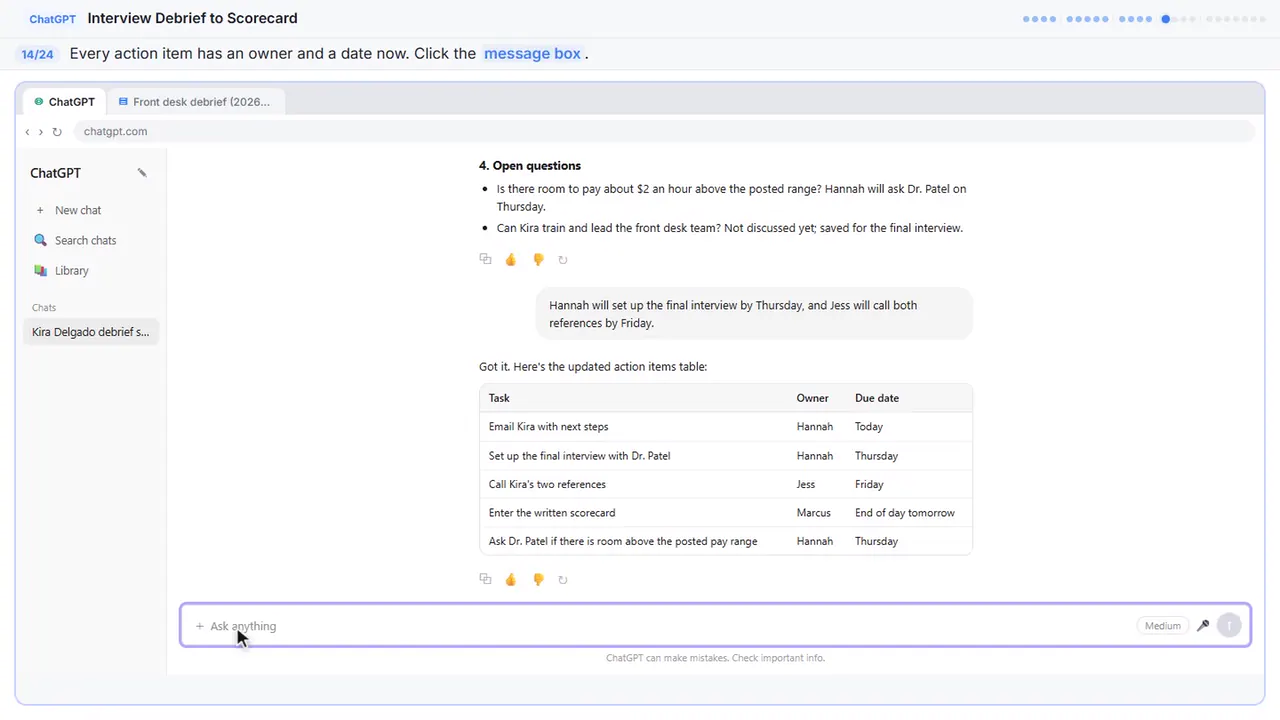Click the chatgpt.com address bar
1280x720 pixels.
point(664,132)
